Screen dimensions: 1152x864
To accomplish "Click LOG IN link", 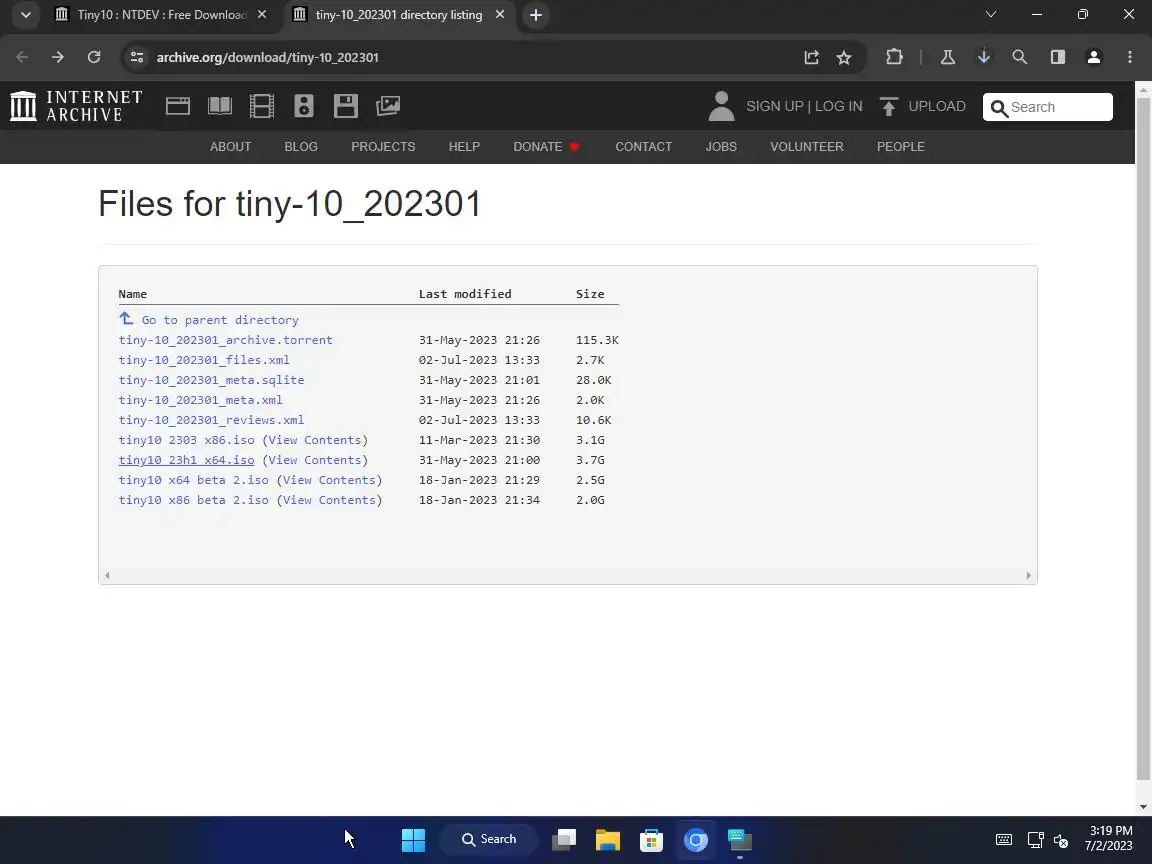I will [838, 107].
